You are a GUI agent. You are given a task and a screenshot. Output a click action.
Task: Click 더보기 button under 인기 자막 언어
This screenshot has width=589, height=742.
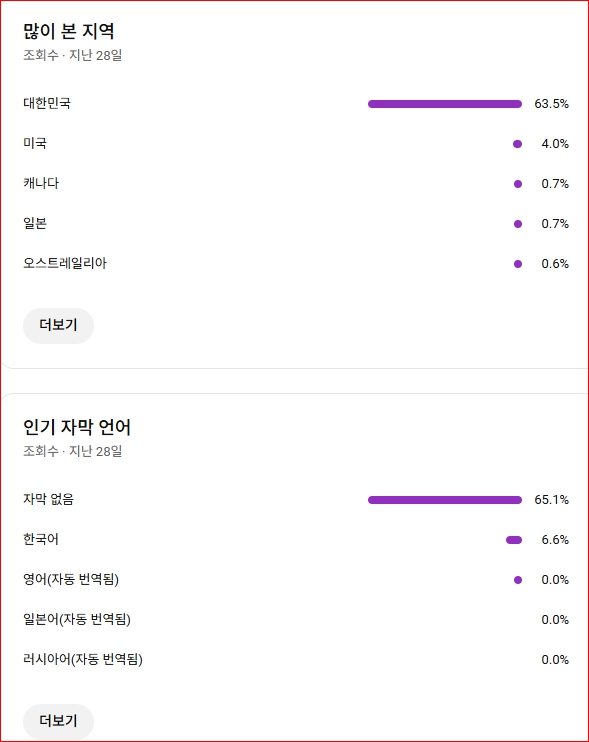[x=58, y=721]
